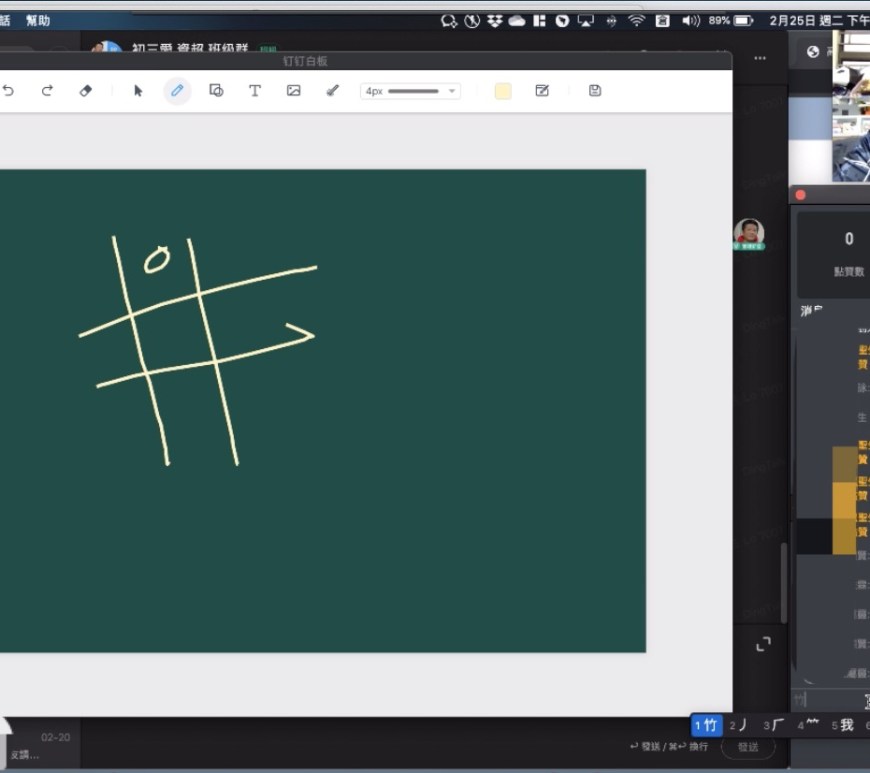
Task: Select input candidate 1 竹
Action: [x=706, y=725]
